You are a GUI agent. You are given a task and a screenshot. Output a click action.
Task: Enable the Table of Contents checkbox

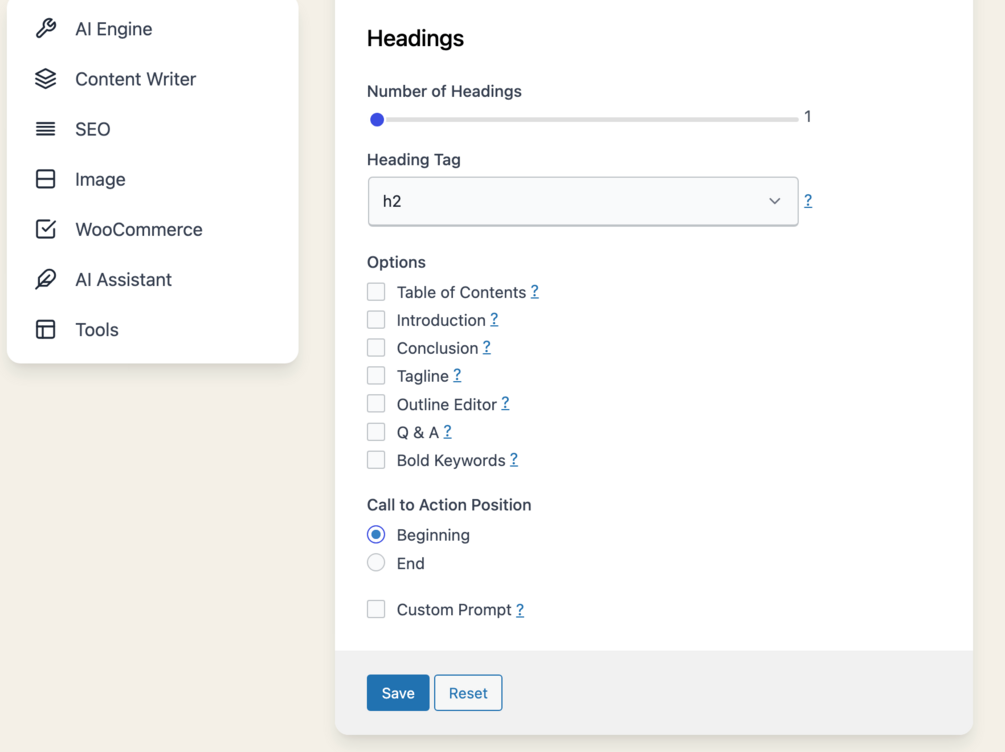point(376,292)
